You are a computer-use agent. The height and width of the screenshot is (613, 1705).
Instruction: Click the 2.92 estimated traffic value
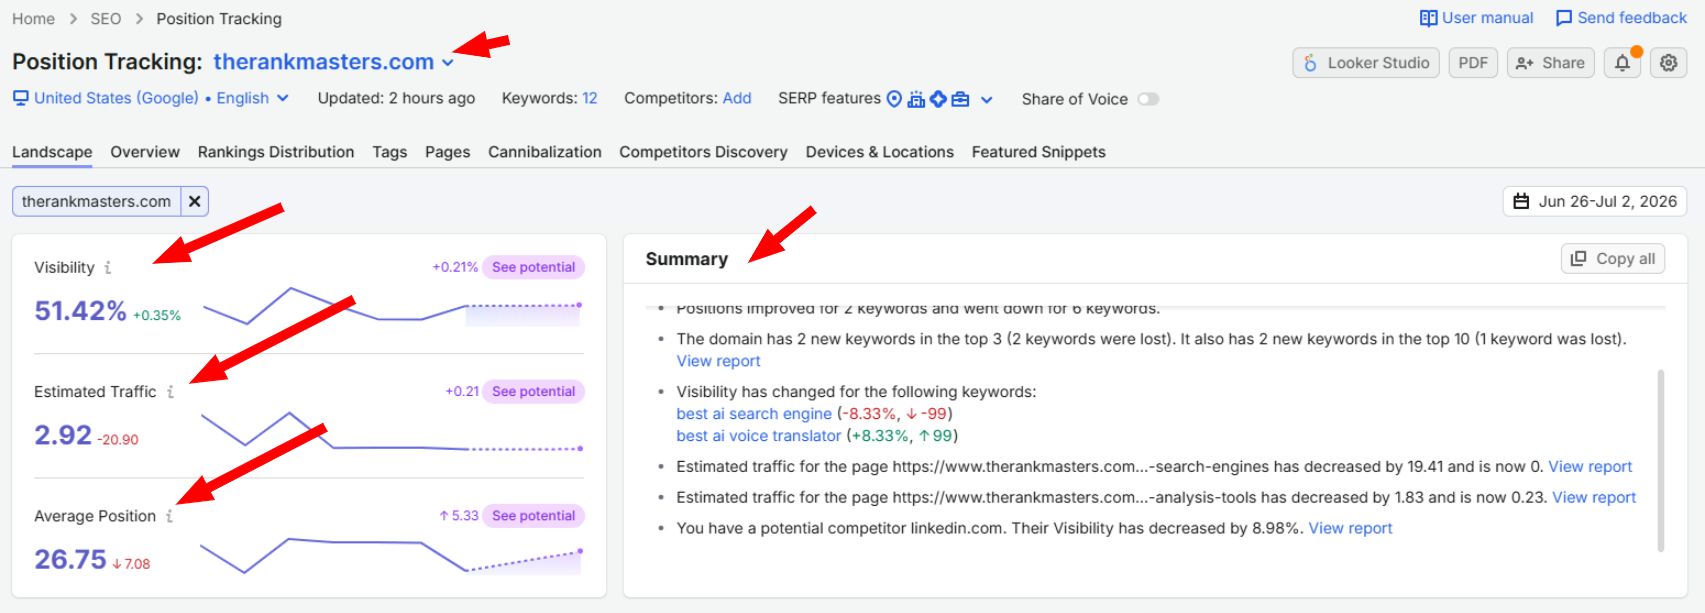click(63, 435)
